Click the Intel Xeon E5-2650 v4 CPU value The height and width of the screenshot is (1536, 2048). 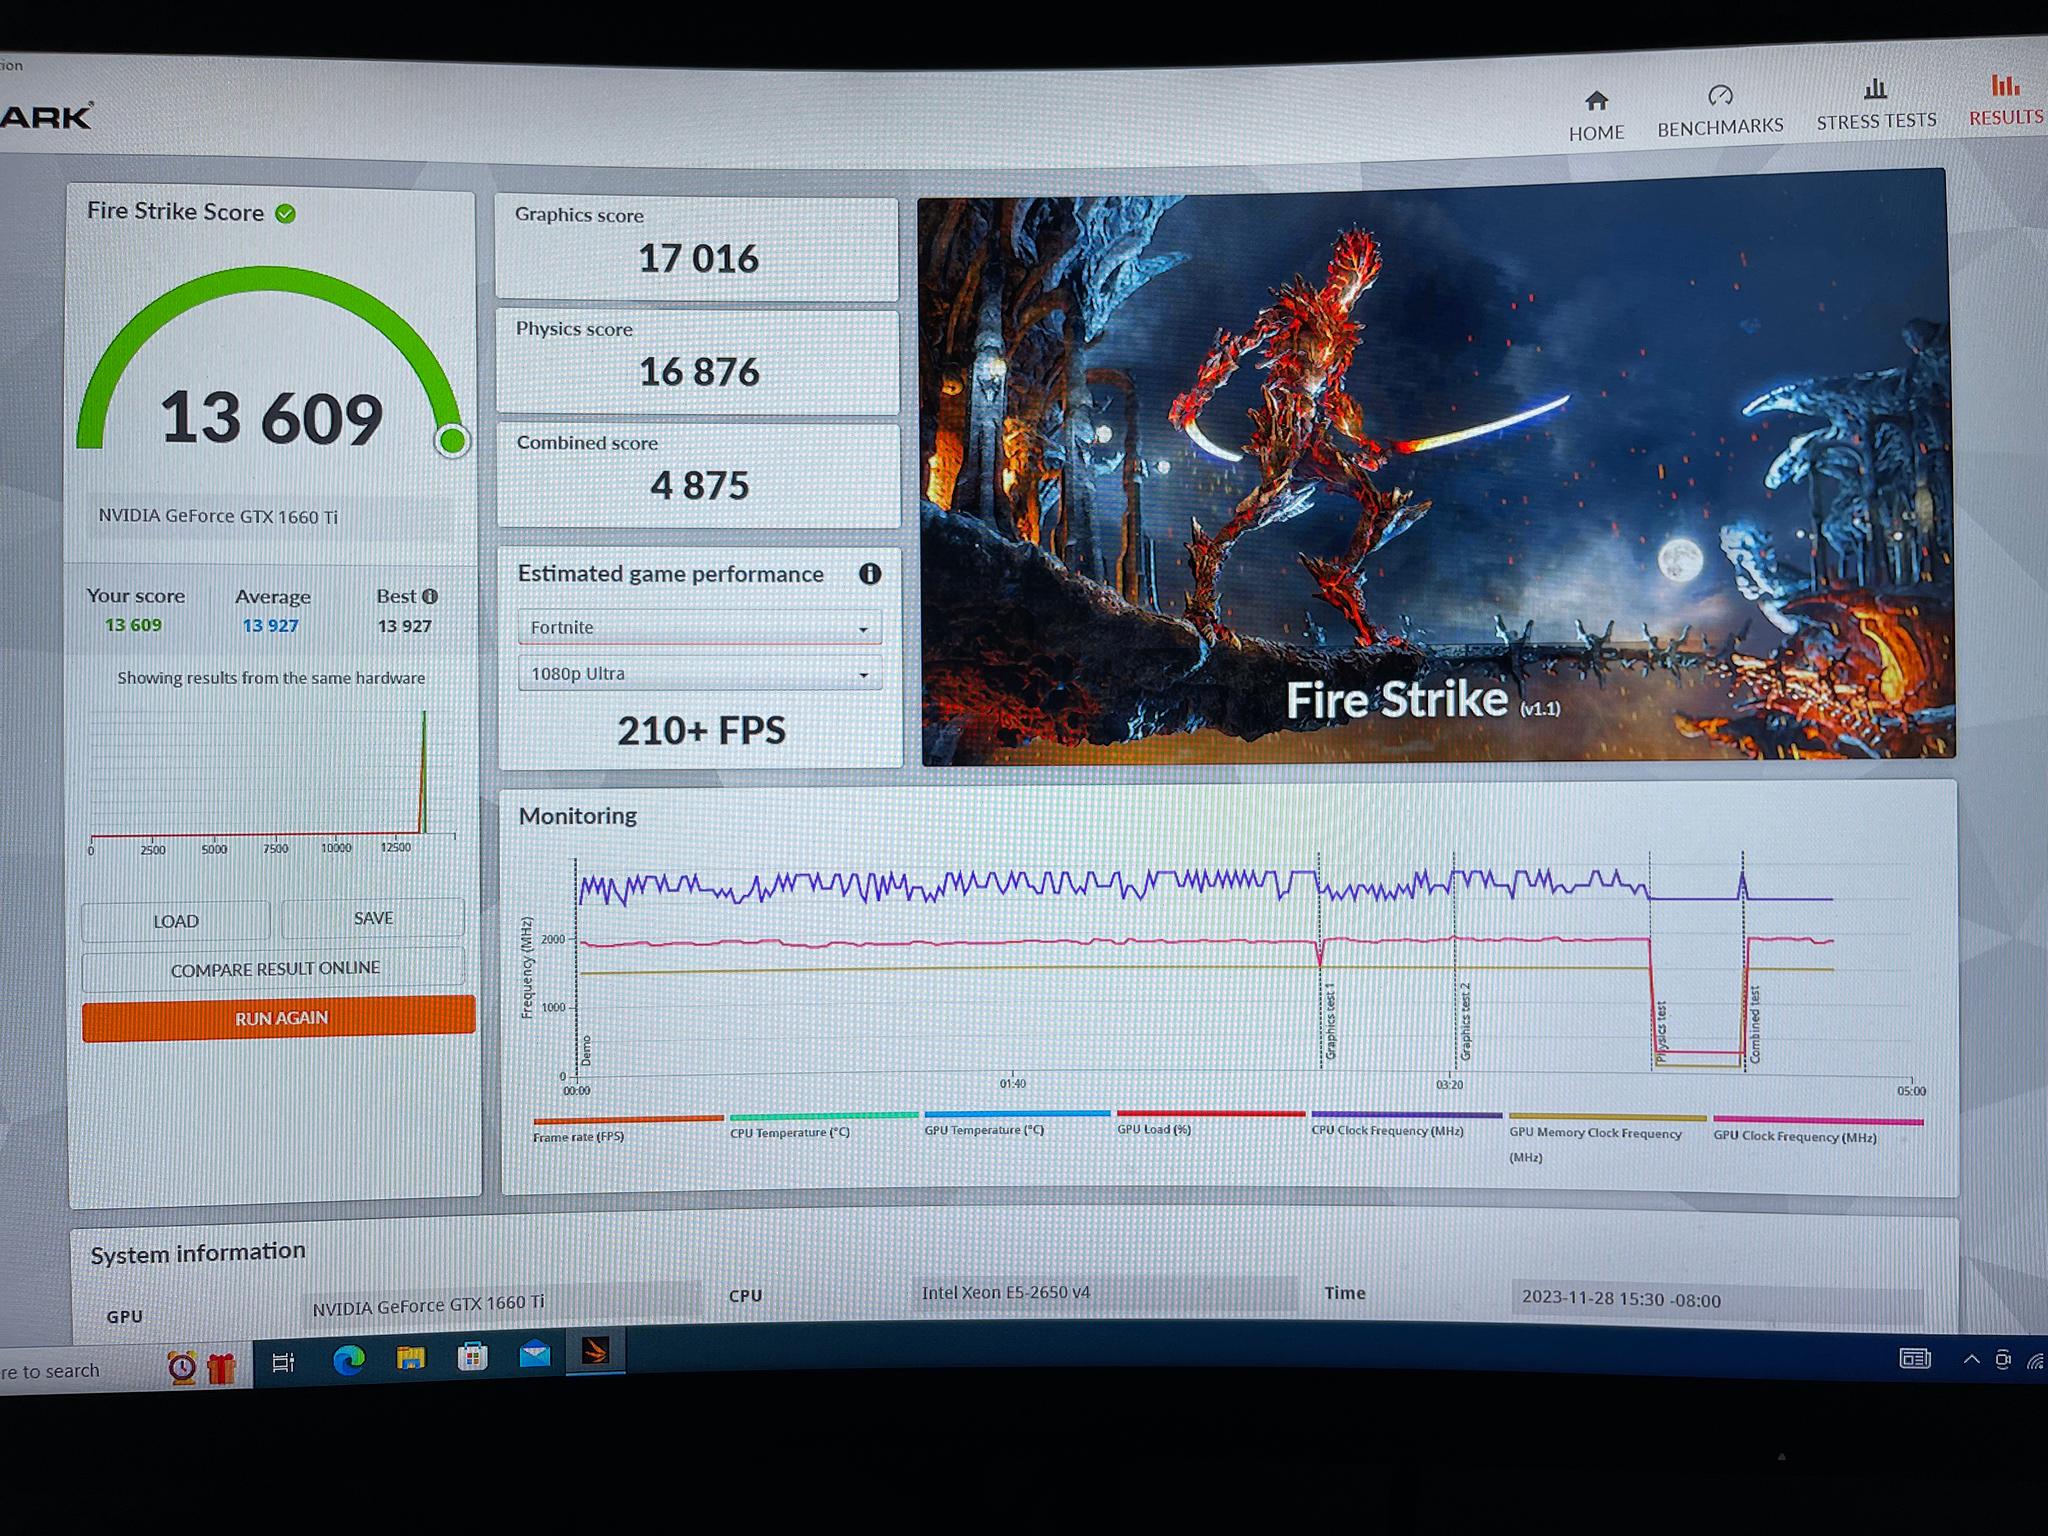[x=1005, y=1292]
